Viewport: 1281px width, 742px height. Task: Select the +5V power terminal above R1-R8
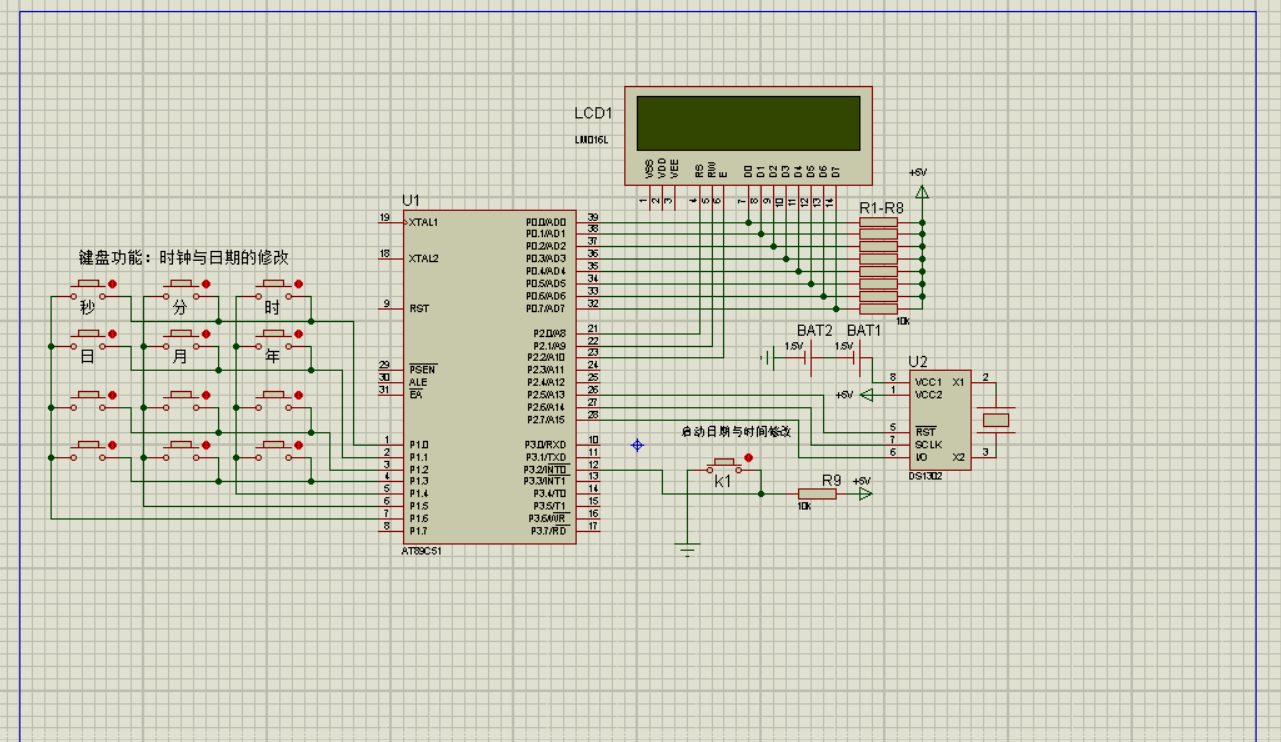(x=922, y=190)
